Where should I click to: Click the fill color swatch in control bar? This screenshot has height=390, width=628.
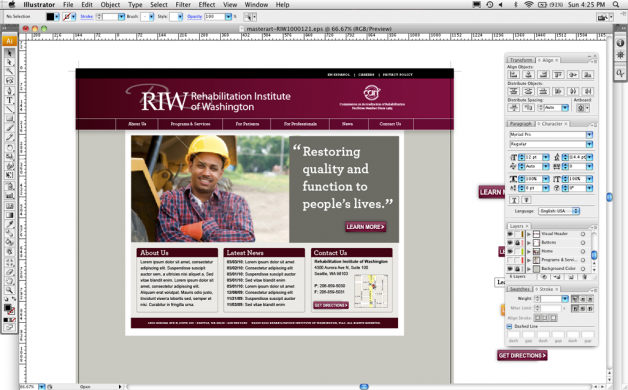(x=50, y=16)
